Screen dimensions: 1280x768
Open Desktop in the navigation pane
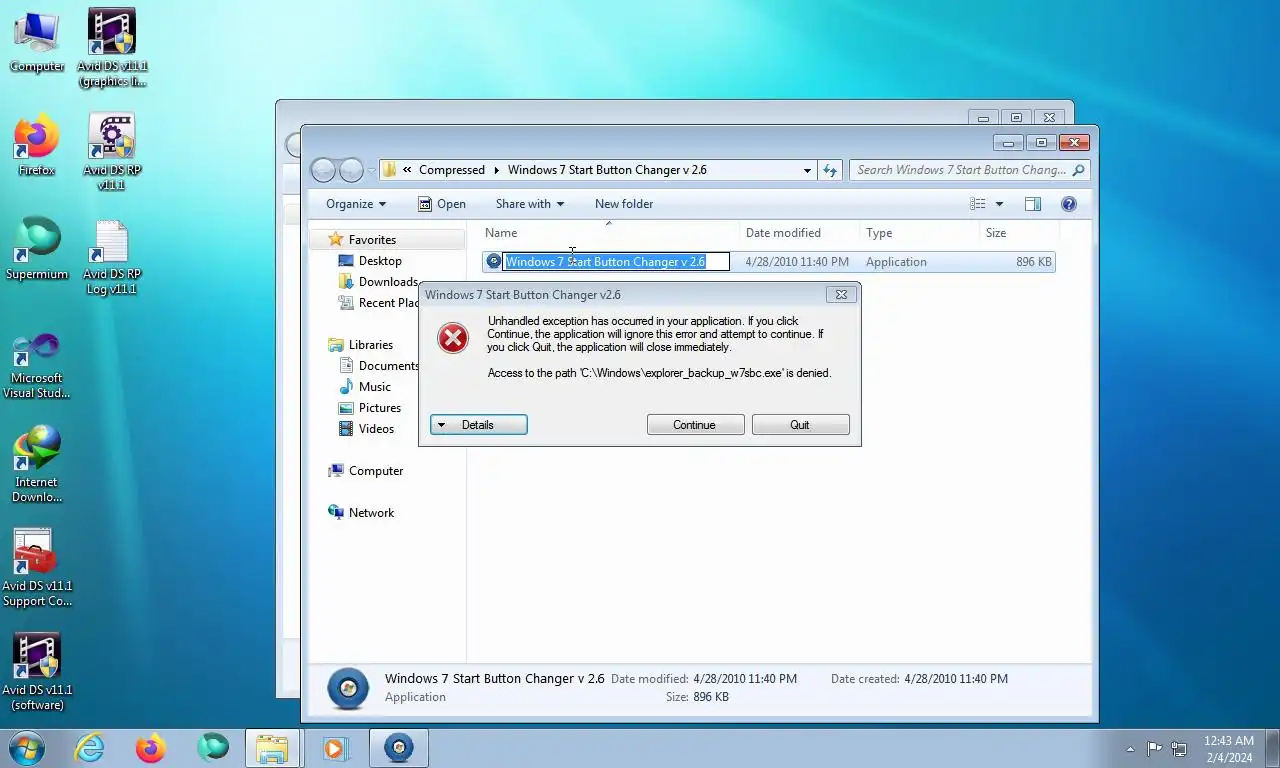[380, 261]
